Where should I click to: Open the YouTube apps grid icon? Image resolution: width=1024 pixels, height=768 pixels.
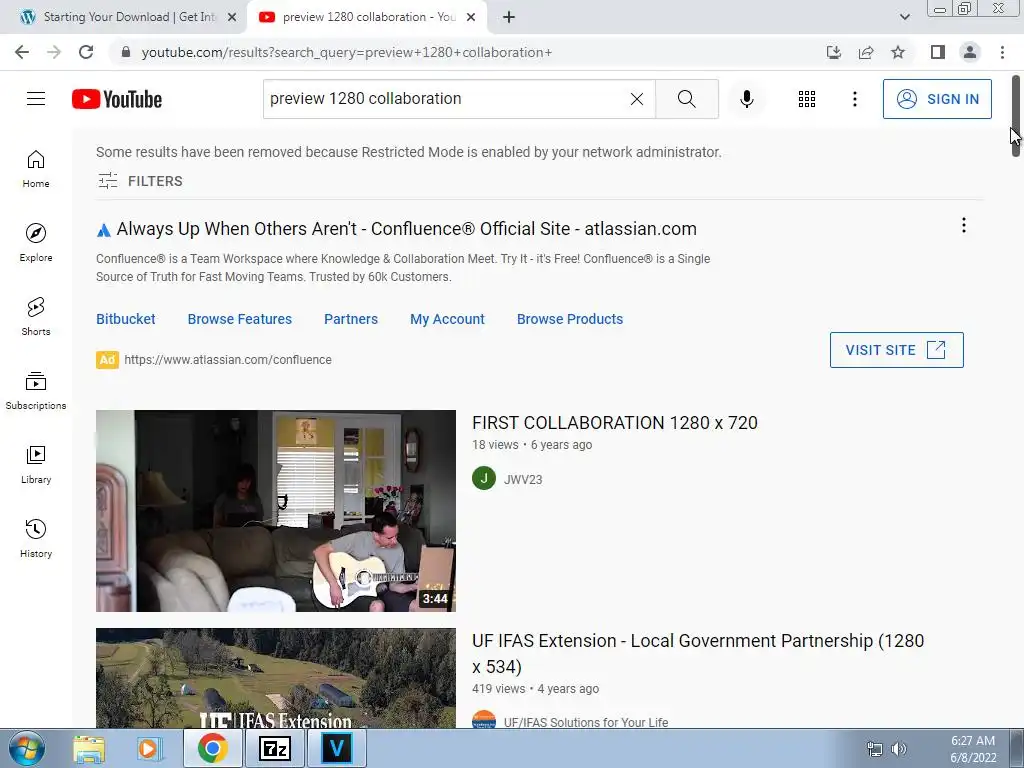tap(807, 99)
